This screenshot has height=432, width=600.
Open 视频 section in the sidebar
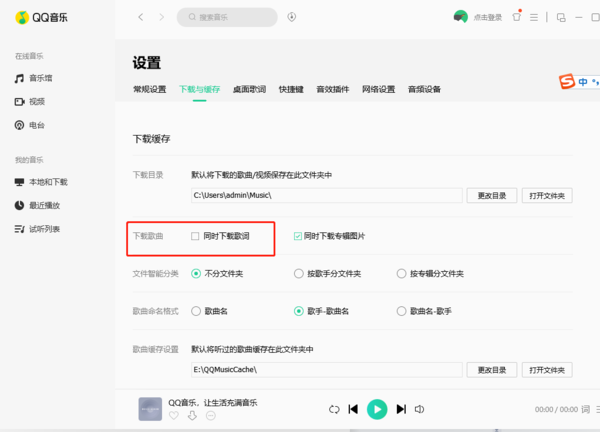point(36,101)
